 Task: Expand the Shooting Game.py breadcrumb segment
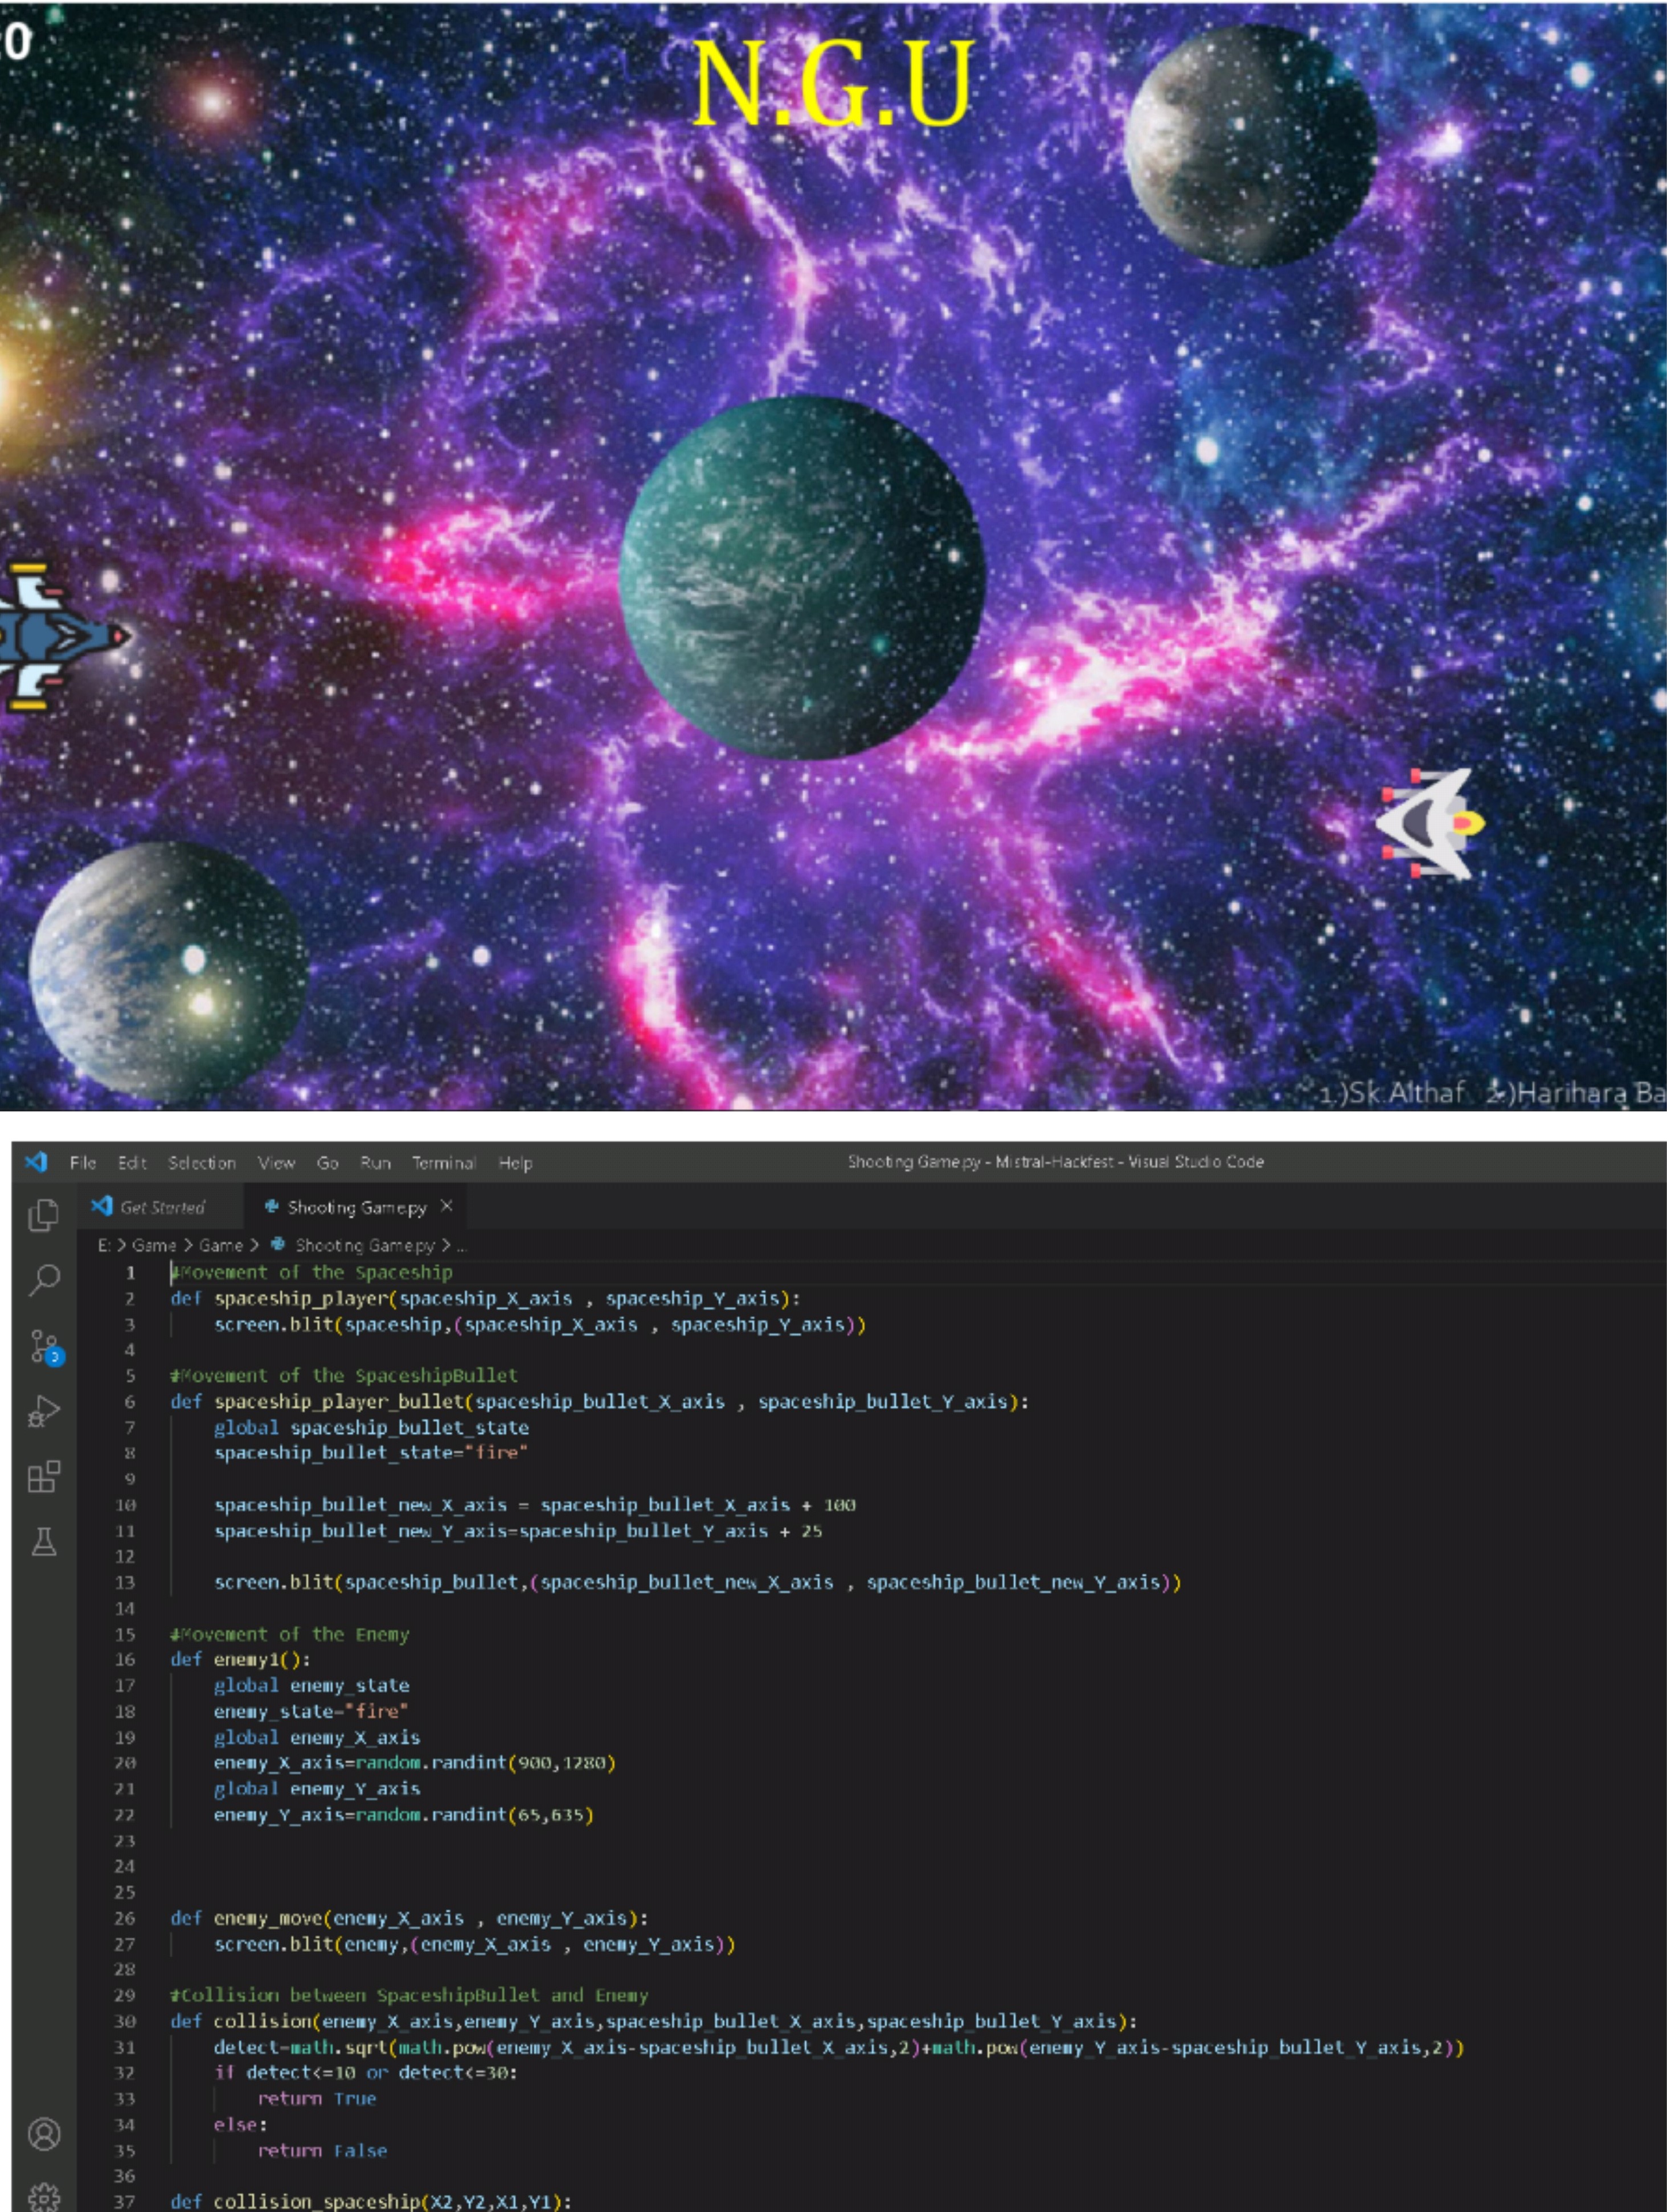364,1245
